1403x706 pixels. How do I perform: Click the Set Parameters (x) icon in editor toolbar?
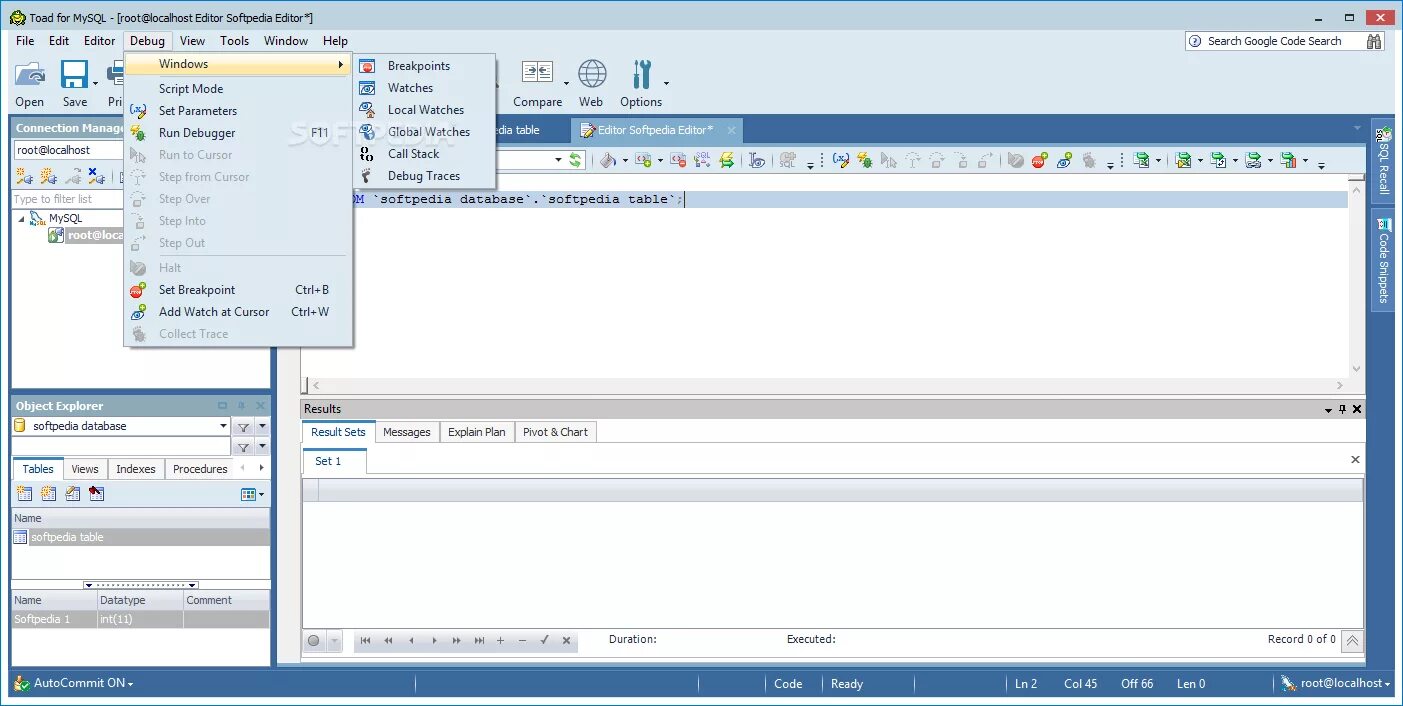pyautogui.click(x=840, y=160)
